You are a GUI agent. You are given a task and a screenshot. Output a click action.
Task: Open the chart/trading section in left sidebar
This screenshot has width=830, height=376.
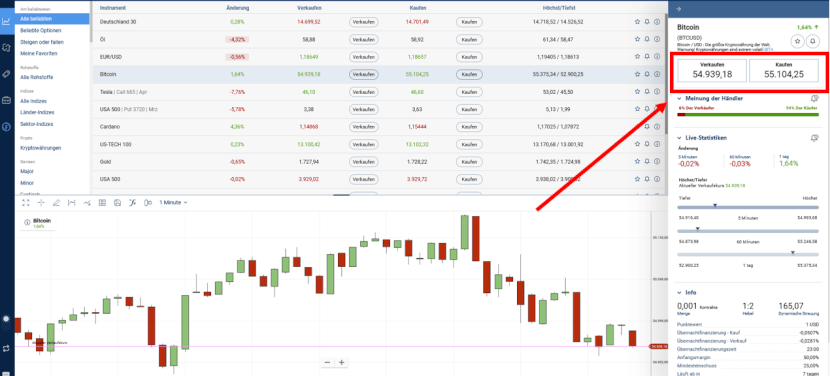(x=6, y=22)
